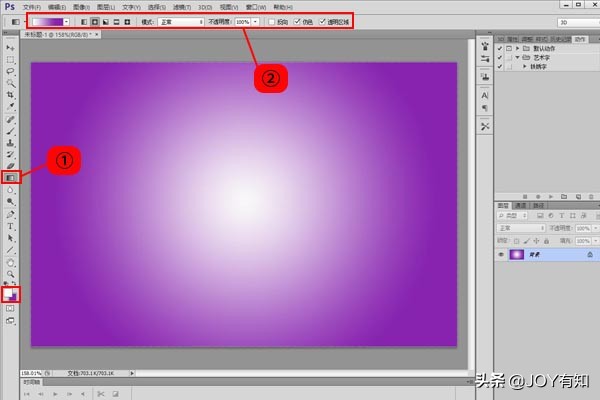Select the Lasso tool
Screen dimensions: 600x400
pos(10,72)
